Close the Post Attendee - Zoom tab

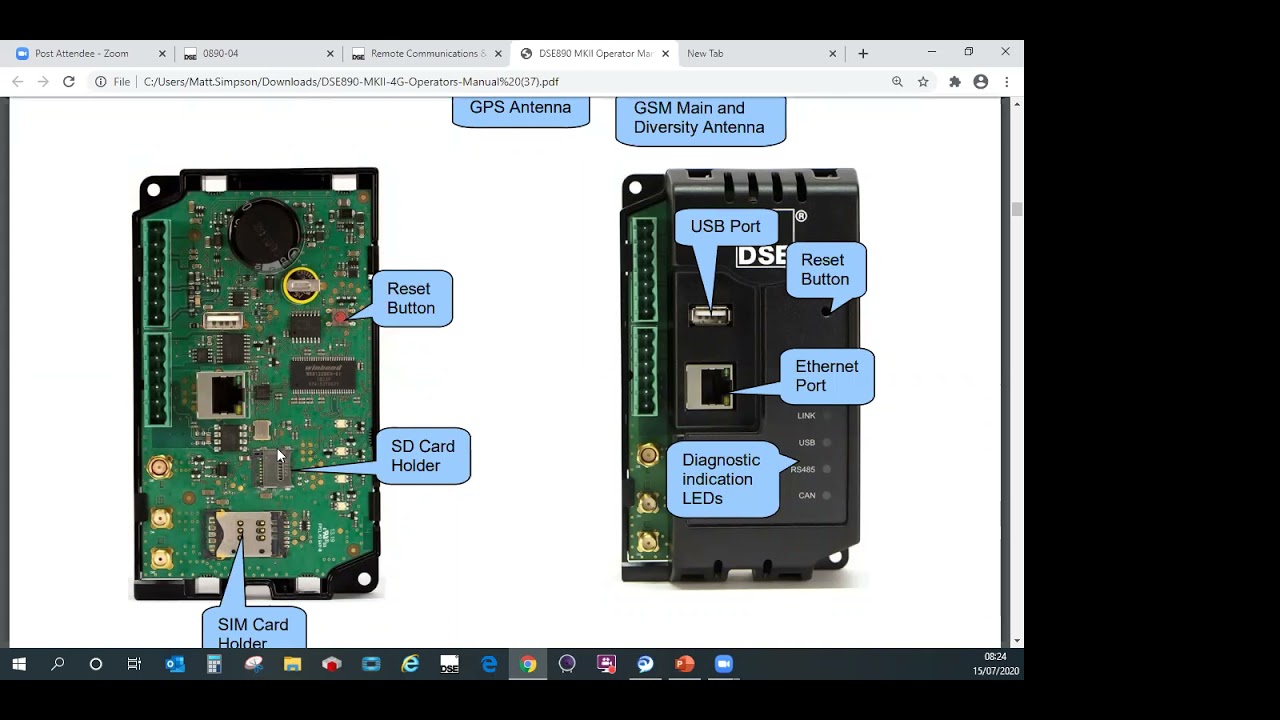click(x=163, y=54)
